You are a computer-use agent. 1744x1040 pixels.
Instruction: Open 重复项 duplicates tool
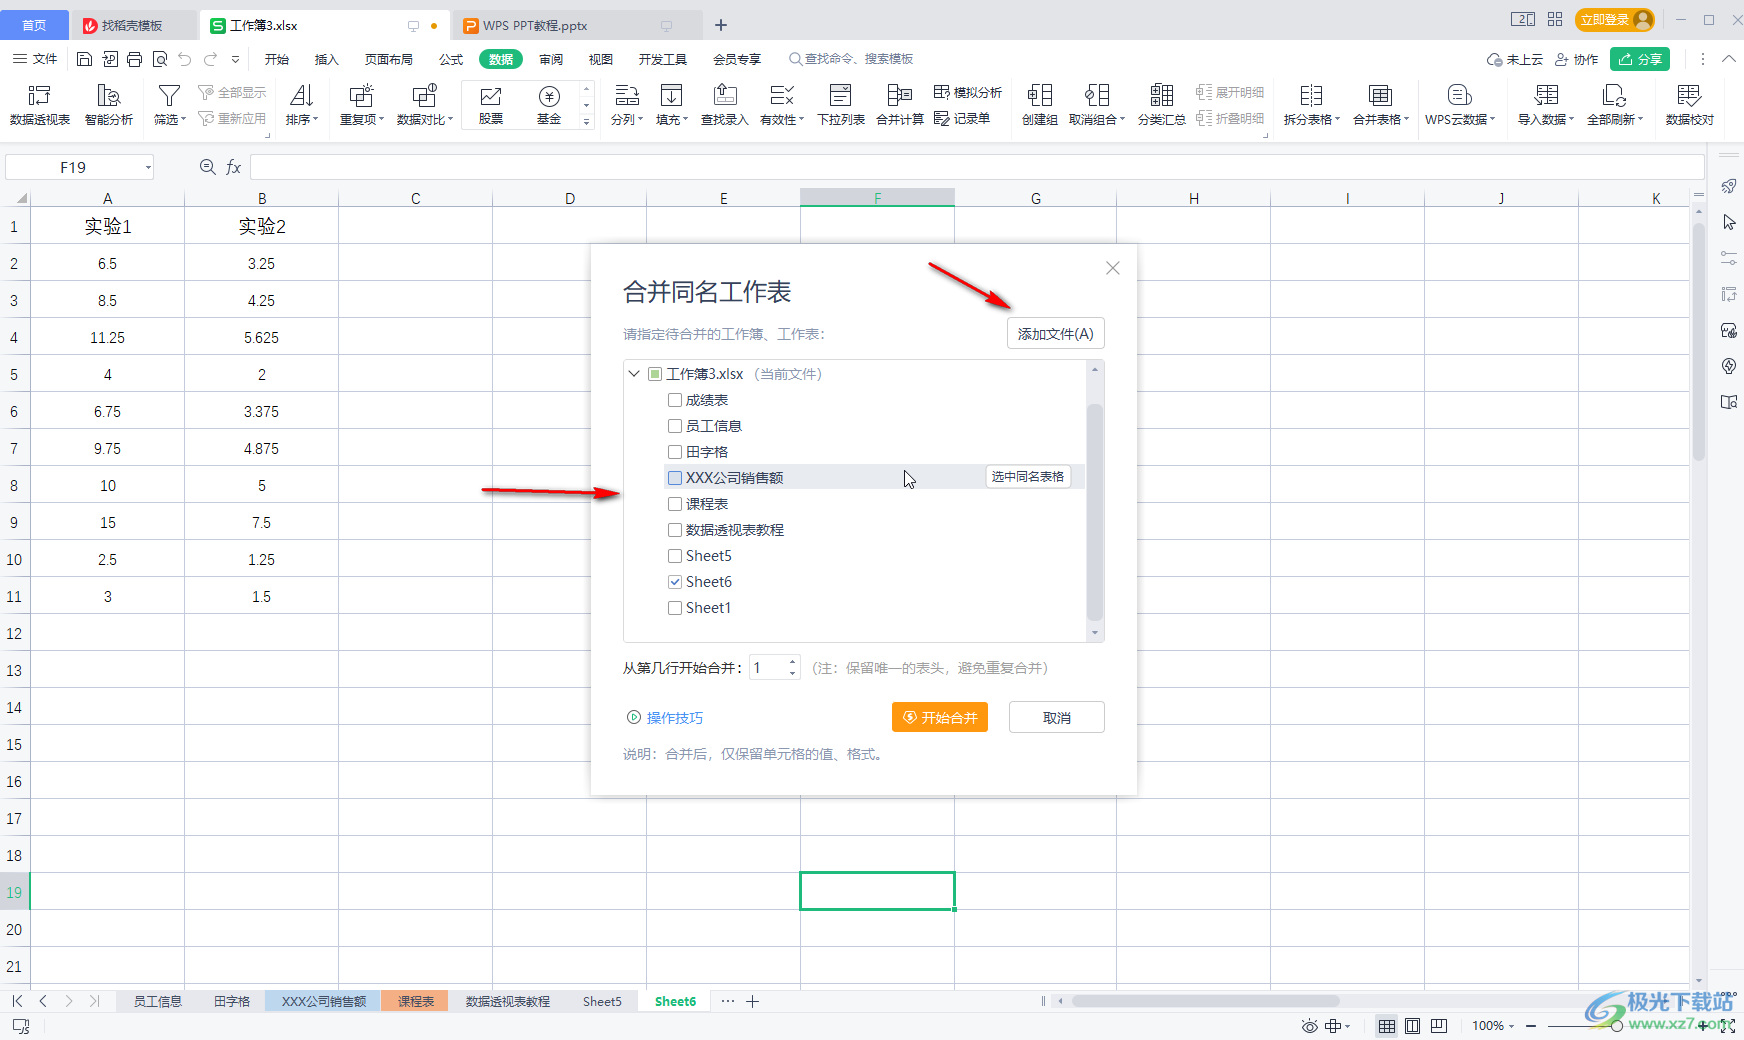coord(361,105)
